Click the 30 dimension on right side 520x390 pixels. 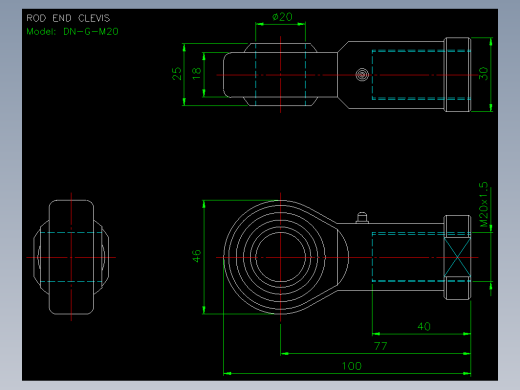[x=483, y=73]
